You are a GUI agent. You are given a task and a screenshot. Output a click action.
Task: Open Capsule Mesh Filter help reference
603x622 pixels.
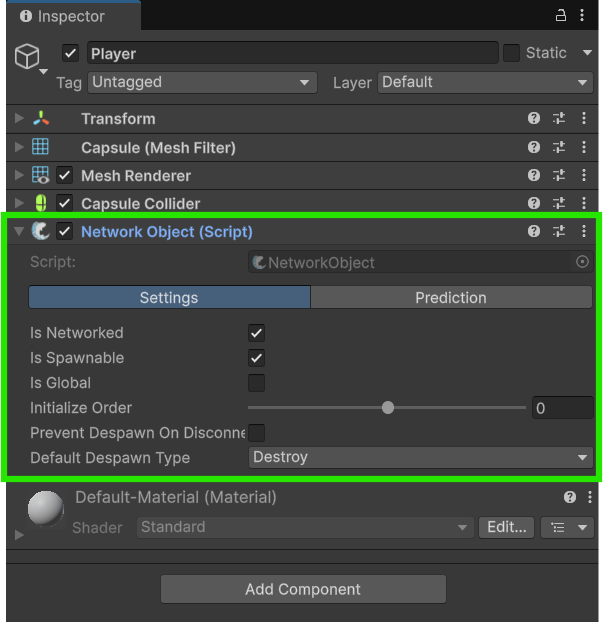(x=534, y=147)
